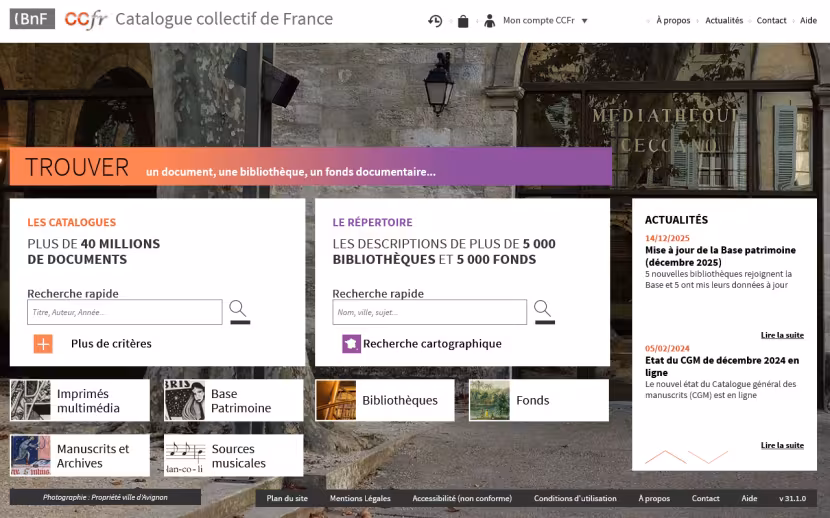Open Mon compte CCFr menu label
Image resolution: width=830 pixels, height=518 pixels.
point(538,21)
